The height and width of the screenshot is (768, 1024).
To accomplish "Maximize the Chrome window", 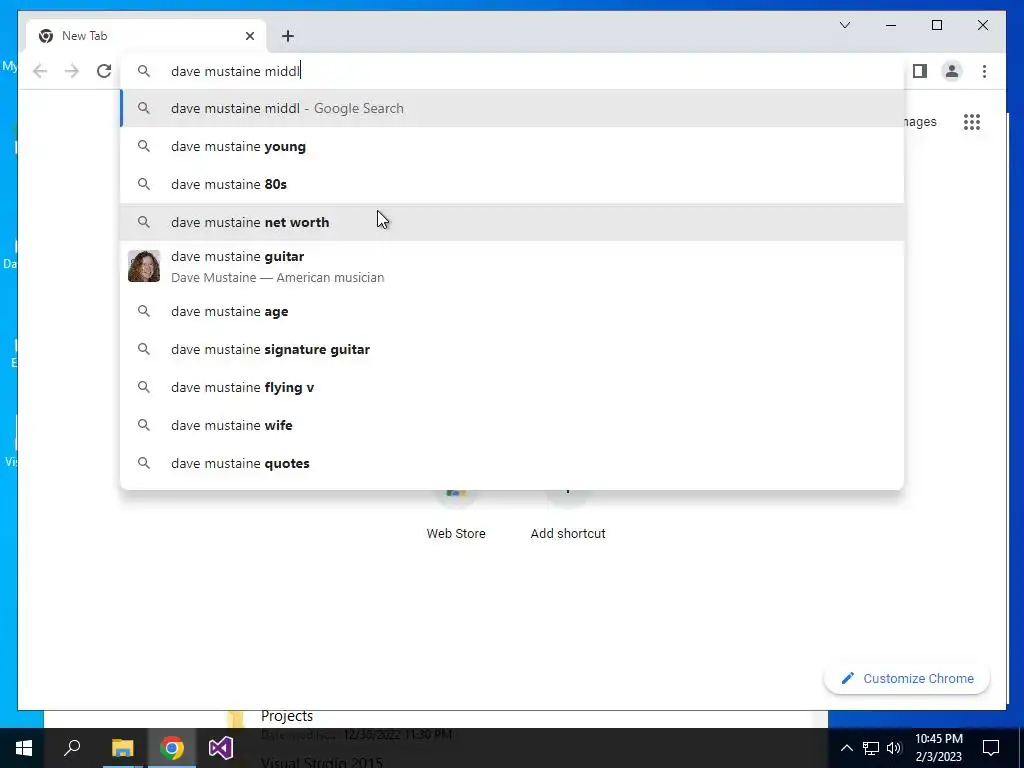I will (936, 25).
